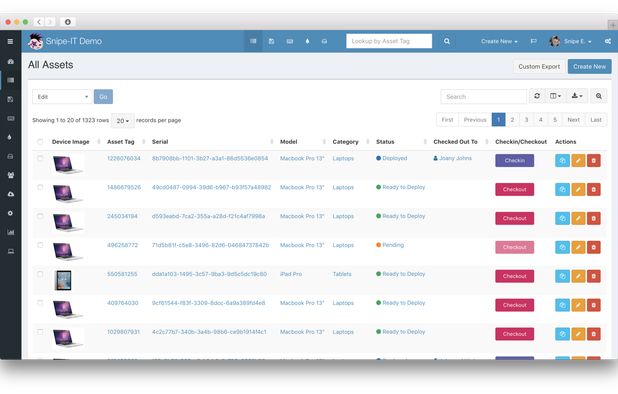Click the browser back arrow
Screen dimensions: 618x394
tap(39, 22)
